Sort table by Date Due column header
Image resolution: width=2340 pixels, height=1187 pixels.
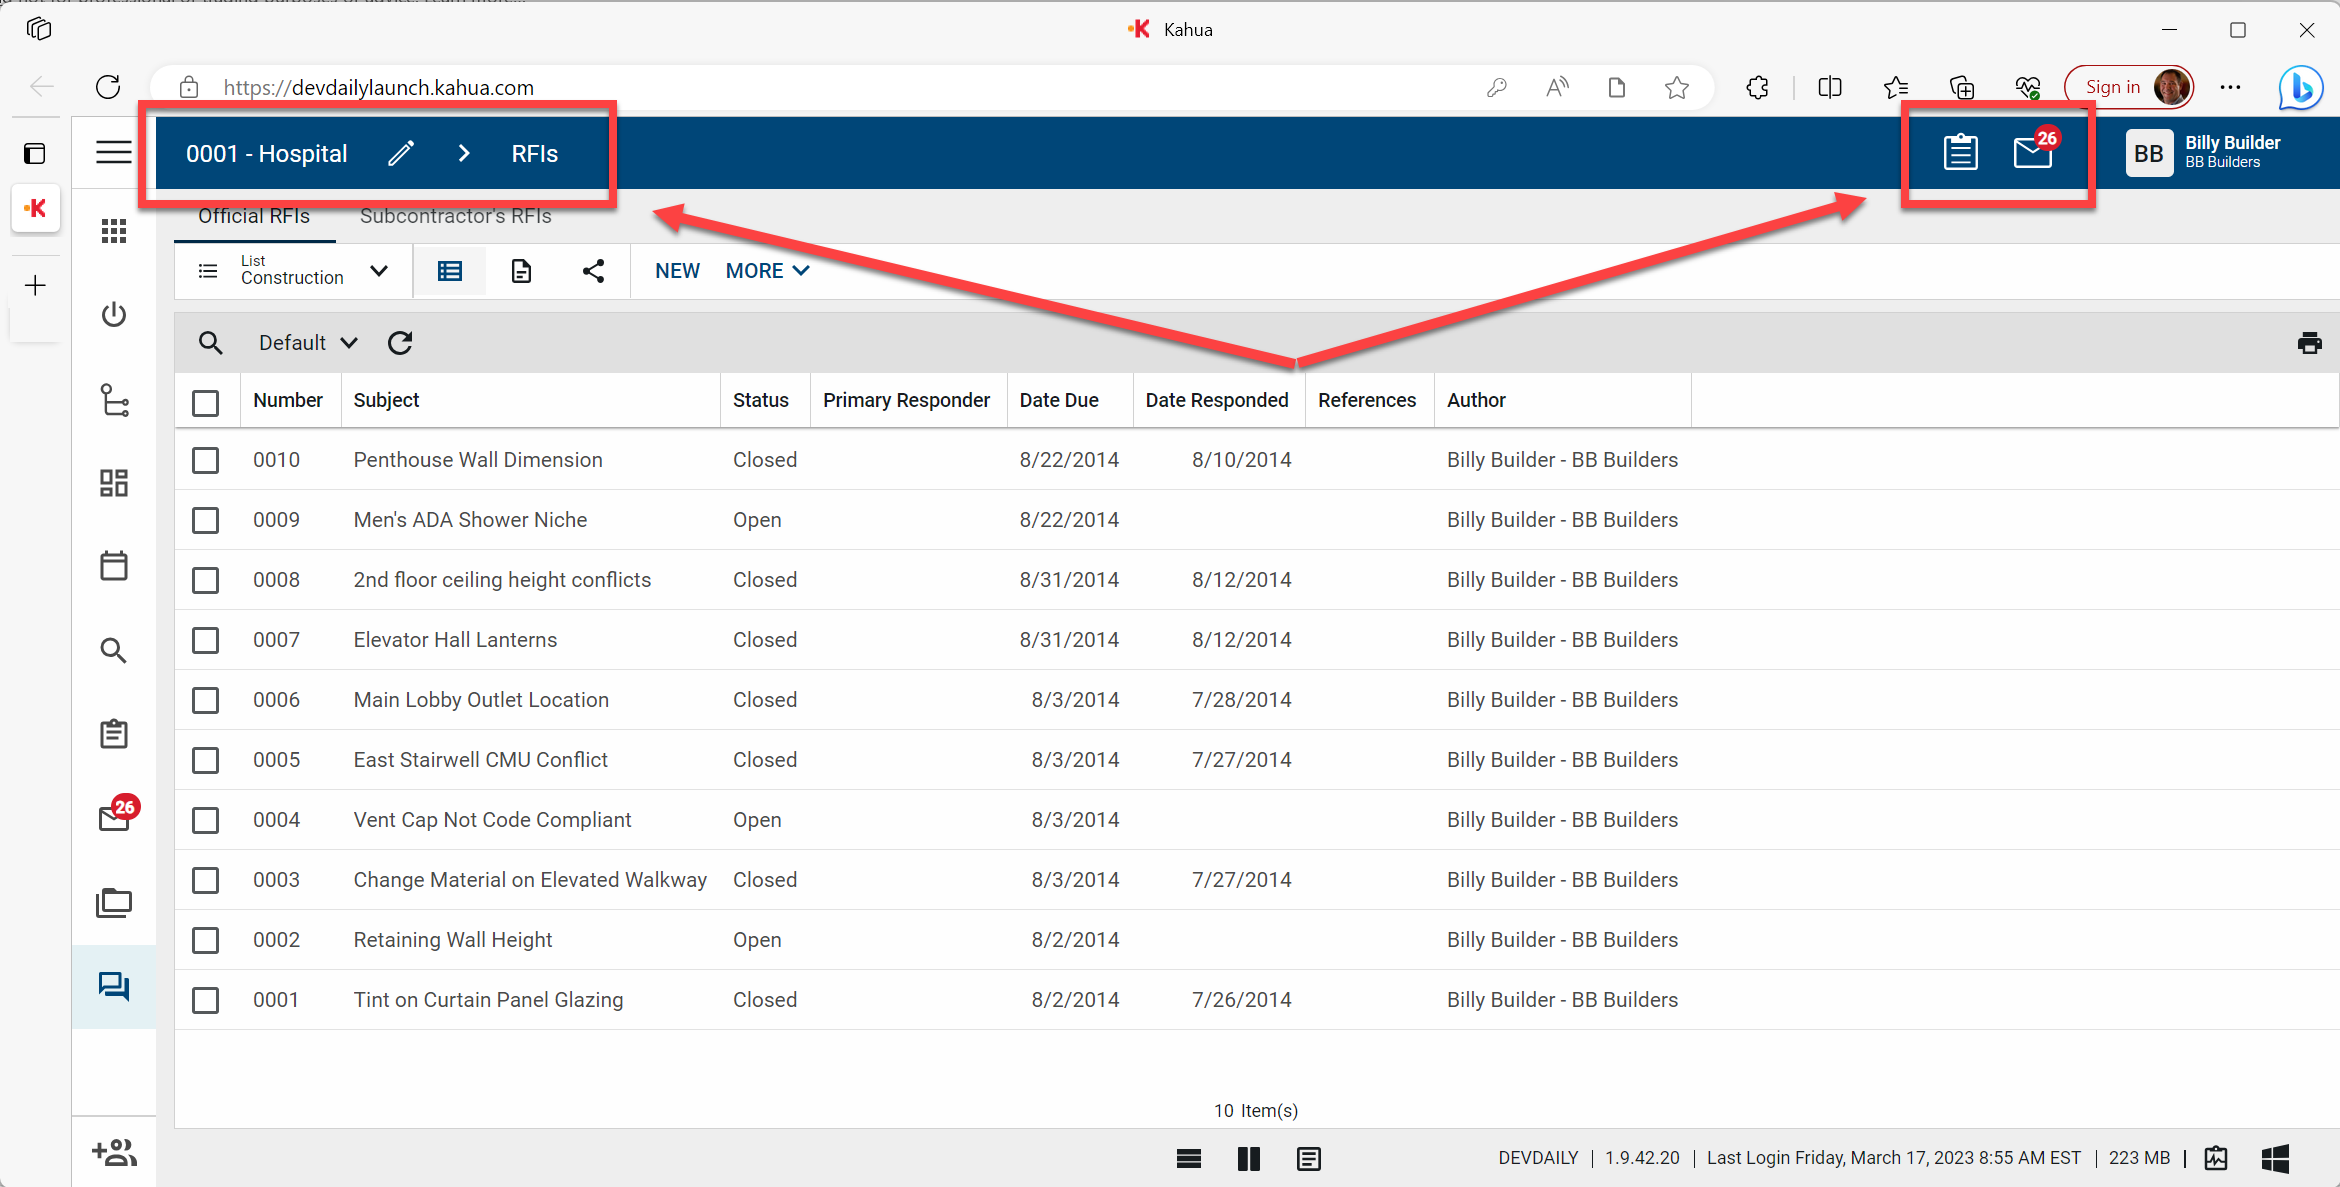[x=1058, y=400]
